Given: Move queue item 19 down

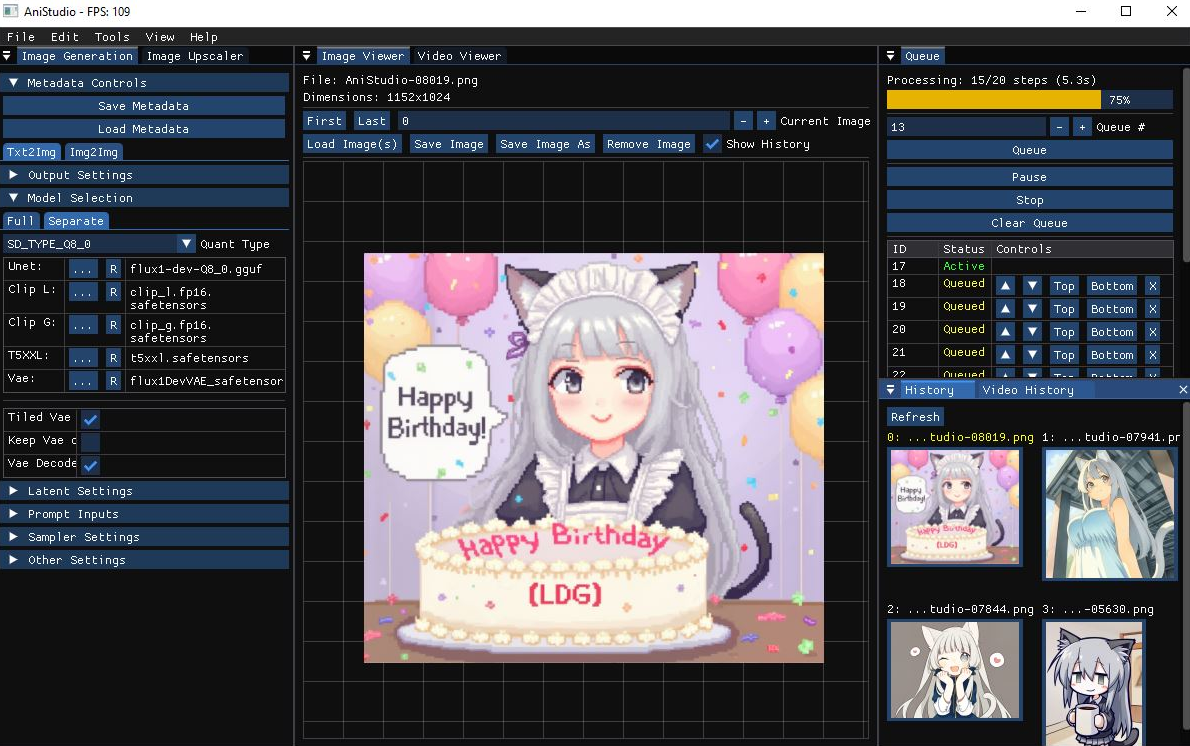Looking at the screenshot, I should pyautogui.click(x=1032, y=309).
